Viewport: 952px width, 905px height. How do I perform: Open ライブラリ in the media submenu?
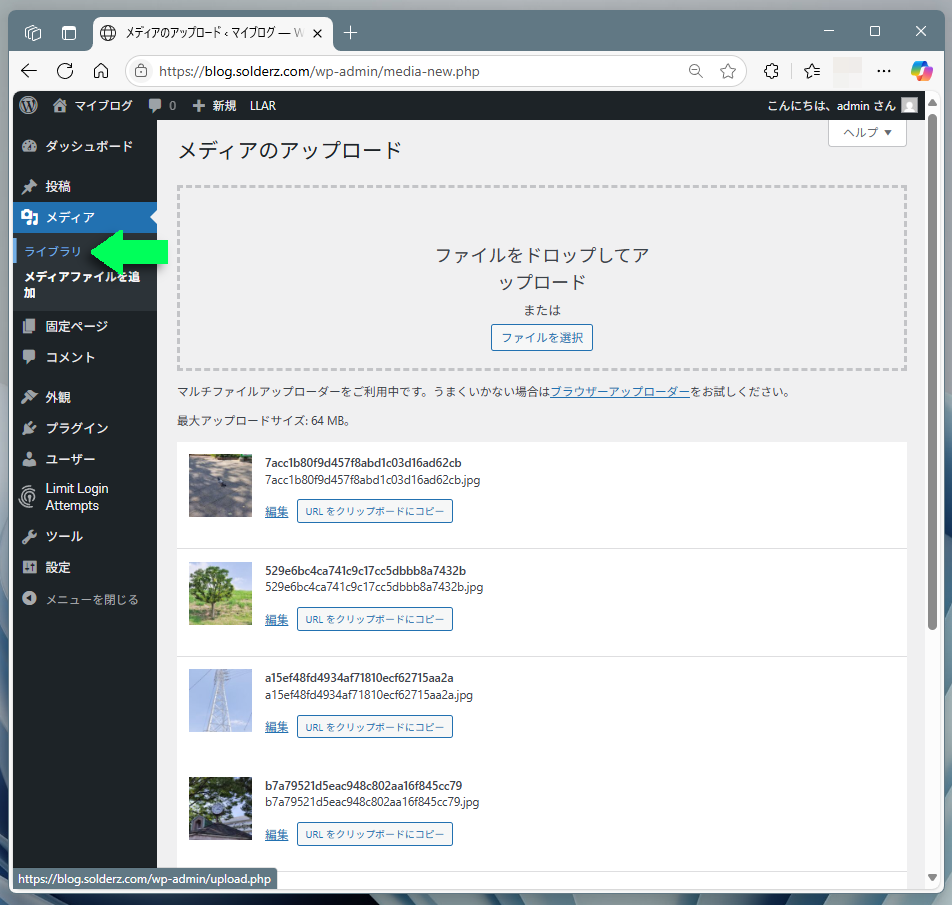pyautogui.click(x=53, y=251)
